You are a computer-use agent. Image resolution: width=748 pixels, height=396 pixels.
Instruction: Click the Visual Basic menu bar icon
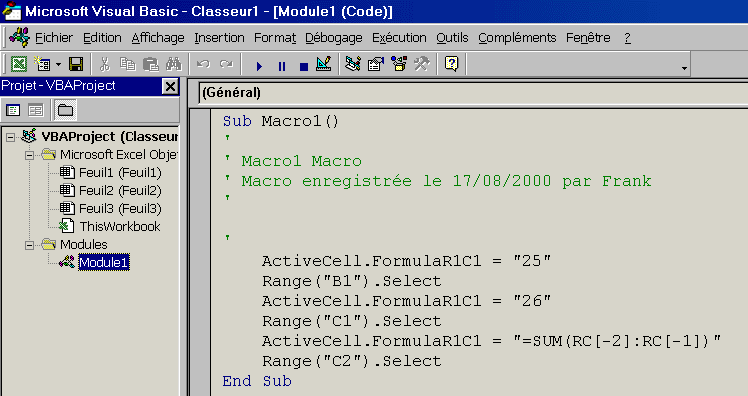tap(19, 38)
